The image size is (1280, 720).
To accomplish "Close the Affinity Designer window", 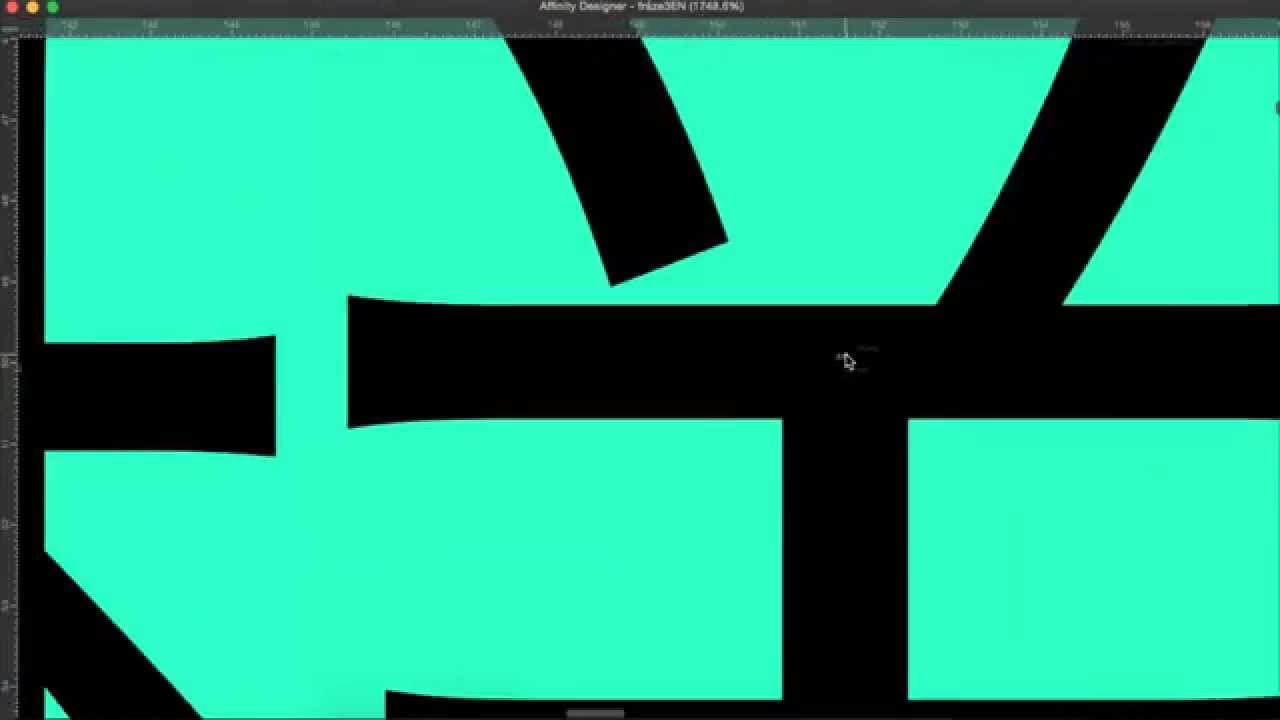I will tap(13, 7).
